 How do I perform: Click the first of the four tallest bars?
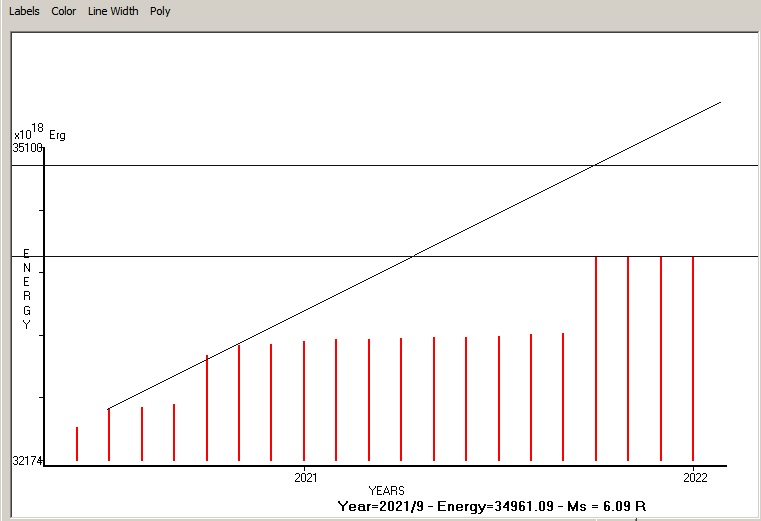(x=596, y=360)
